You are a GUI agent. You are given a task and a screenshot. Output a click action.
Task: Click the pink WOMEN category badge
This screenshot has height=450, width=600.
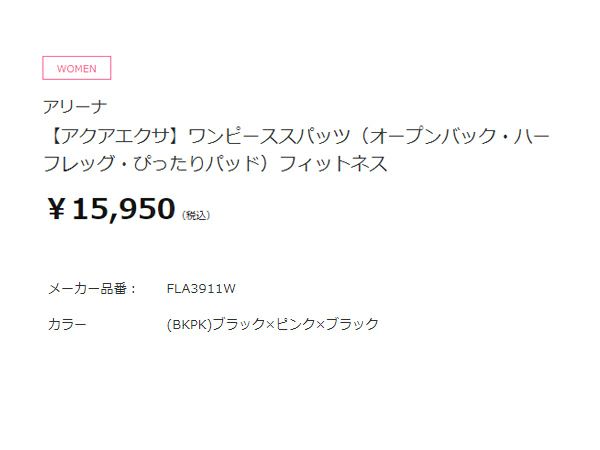coord(77,68)
